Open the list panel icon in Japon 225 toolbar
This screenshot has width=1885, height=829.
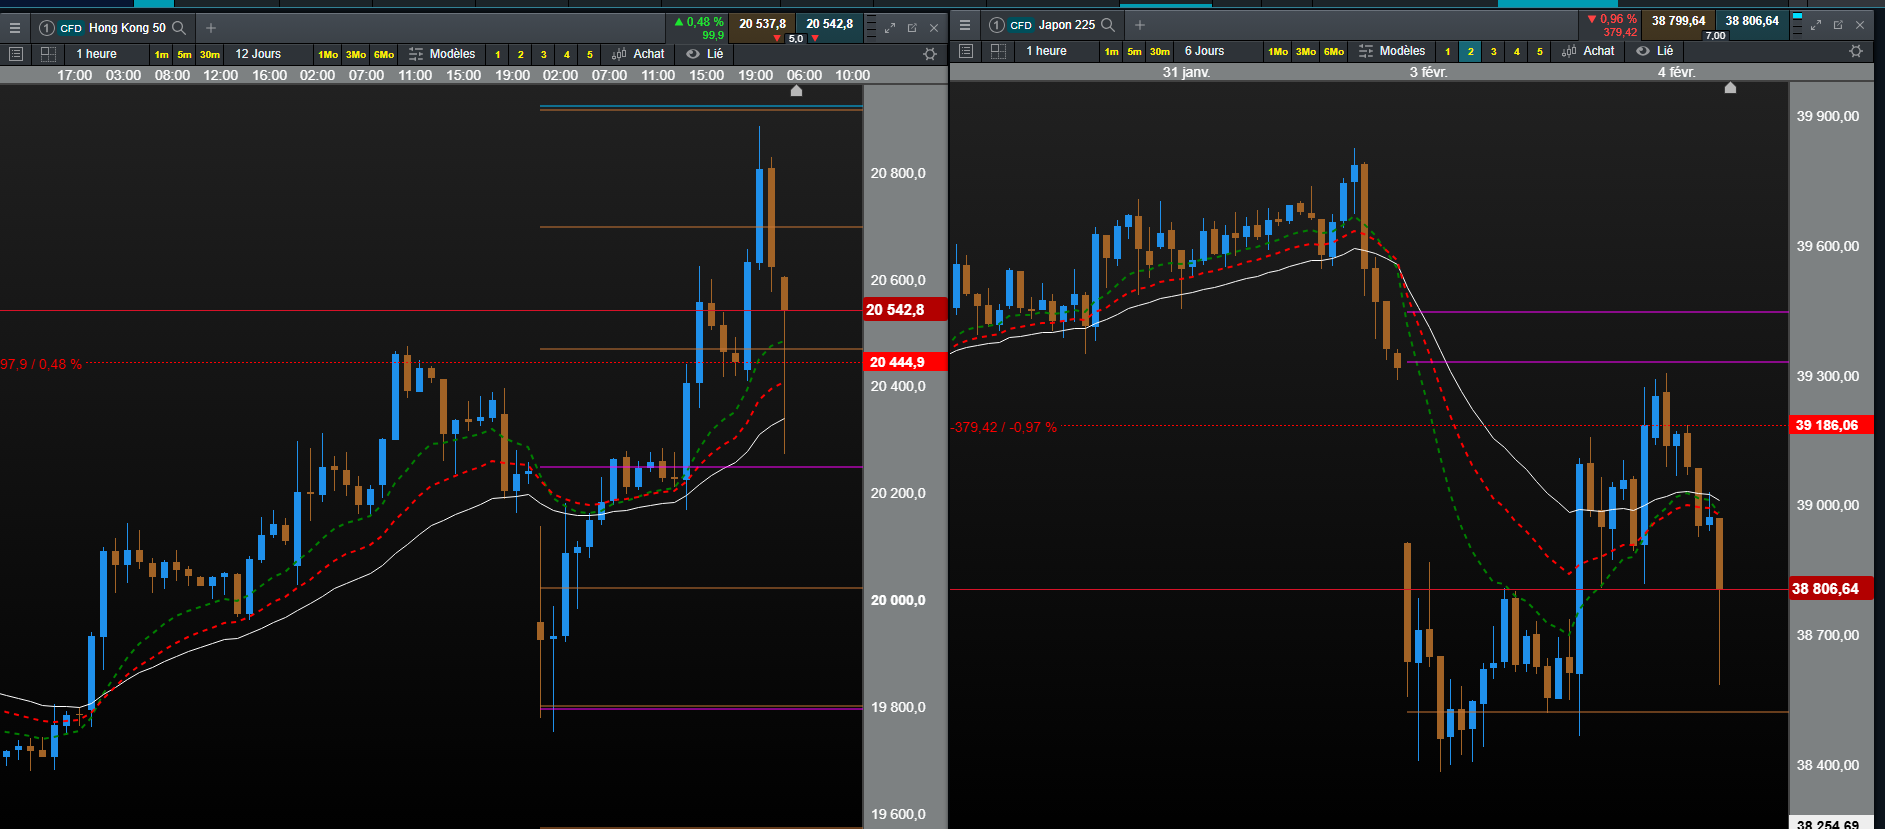click(966, 51)
